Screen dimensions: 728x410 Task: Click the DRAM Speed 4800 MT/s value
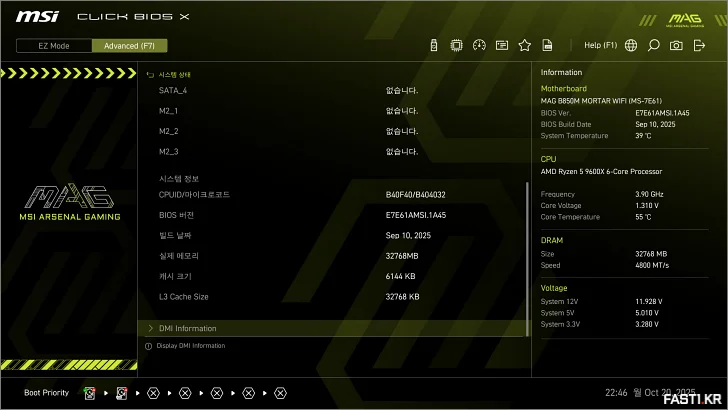point(652,265)
